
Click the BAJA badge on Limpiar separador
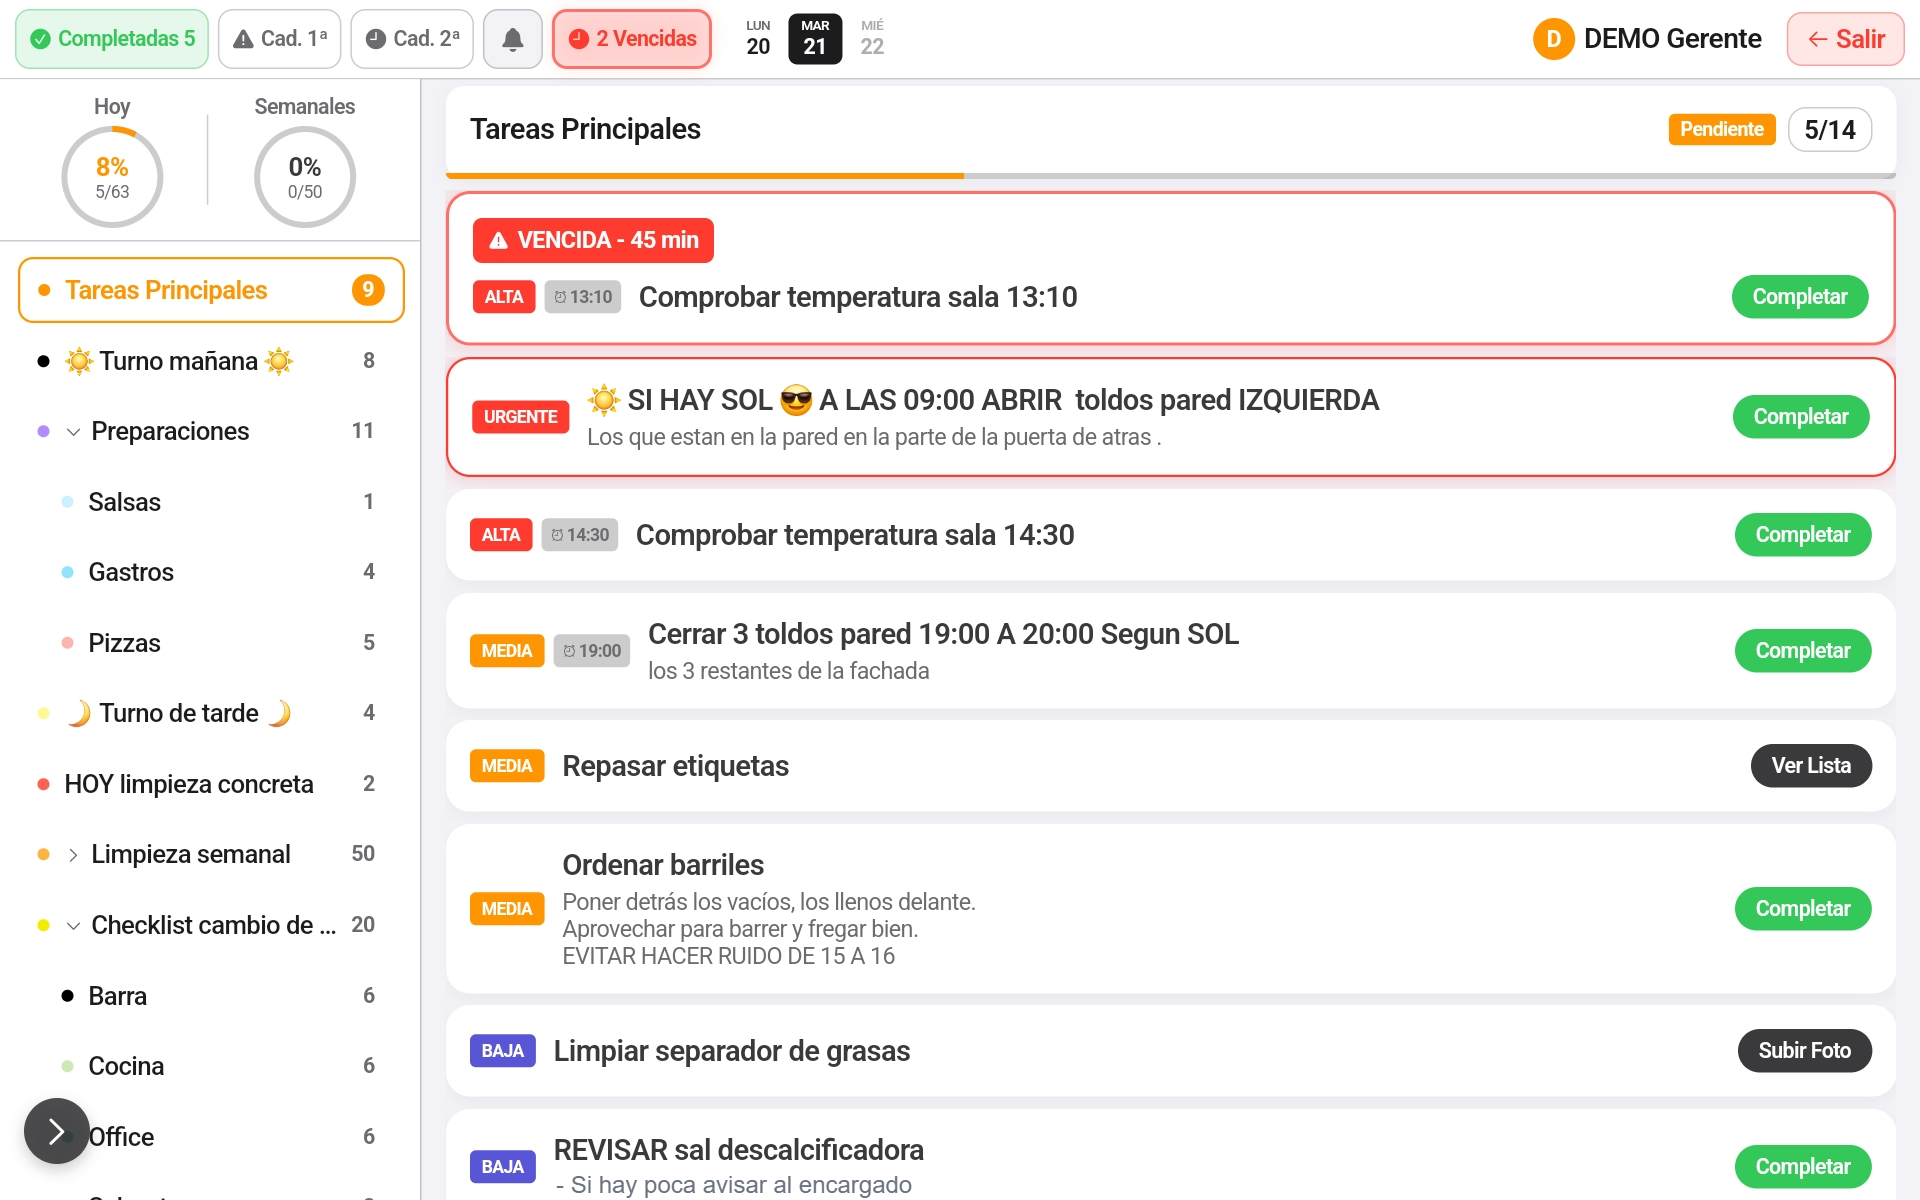pyautogui.click(x=503, y=1051)
